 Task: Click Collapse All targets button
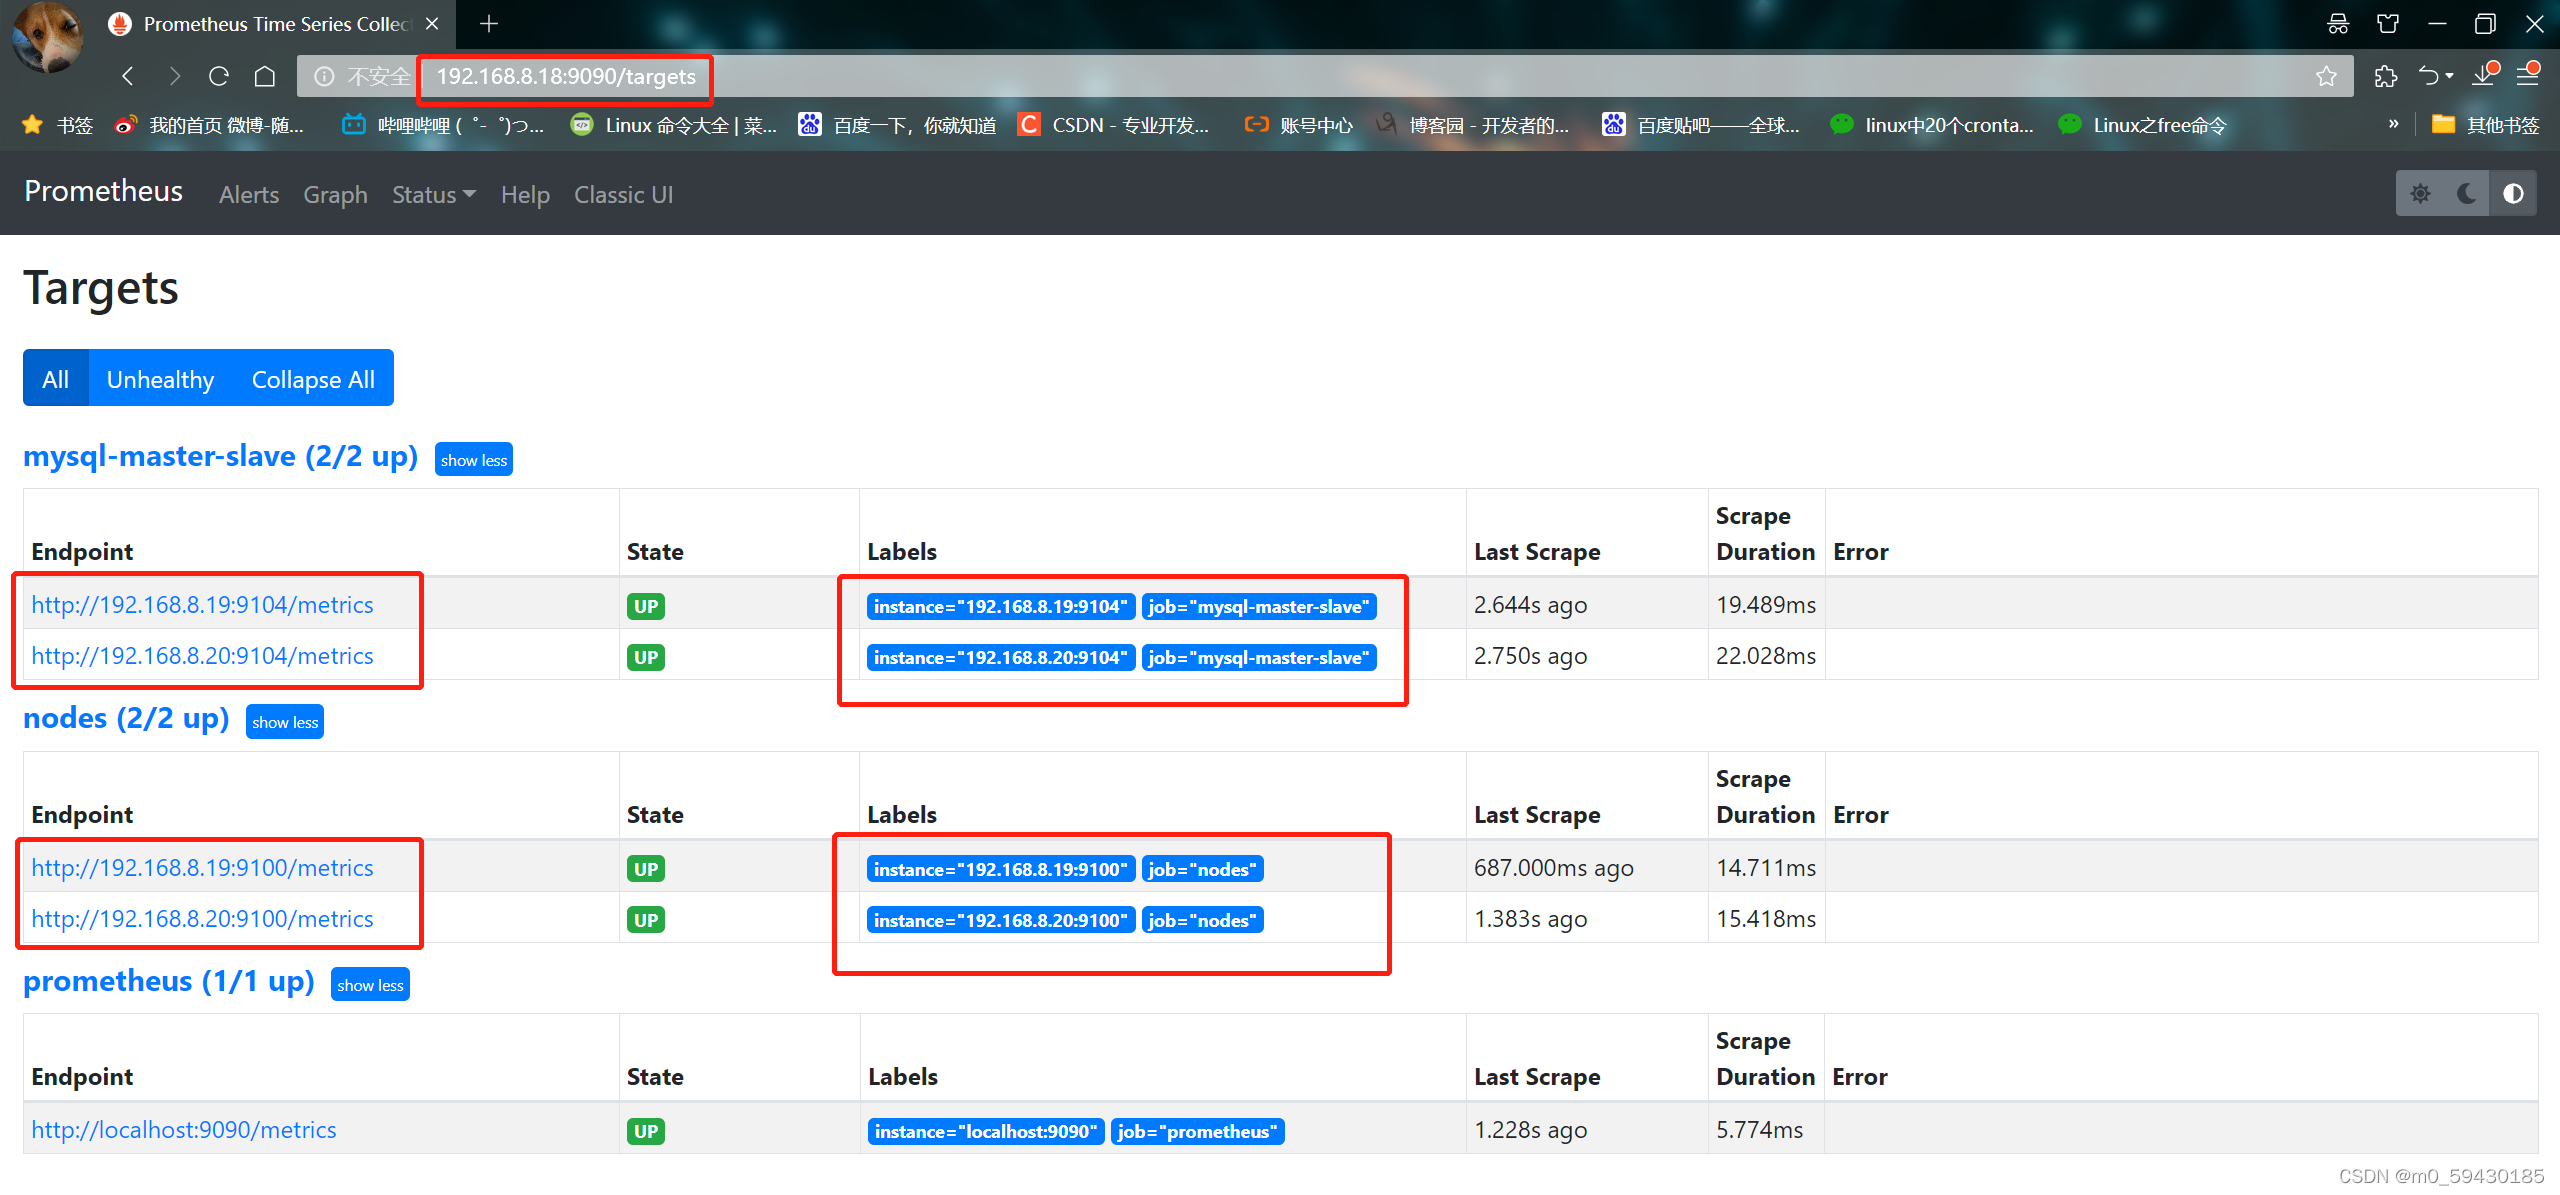(313, 379)
